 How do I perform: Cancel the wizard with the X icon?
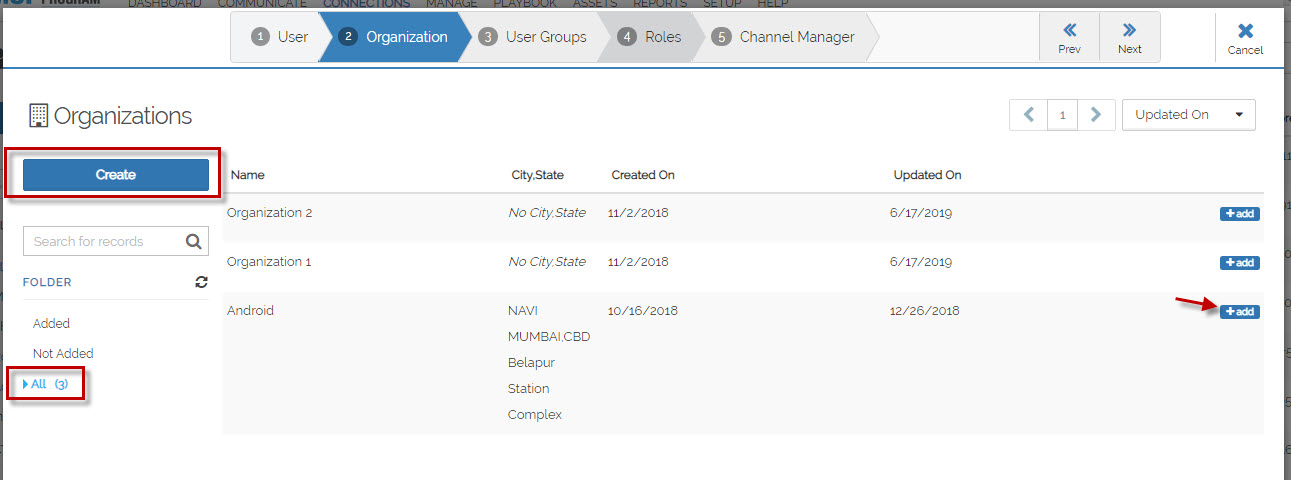coord(1245,38)
